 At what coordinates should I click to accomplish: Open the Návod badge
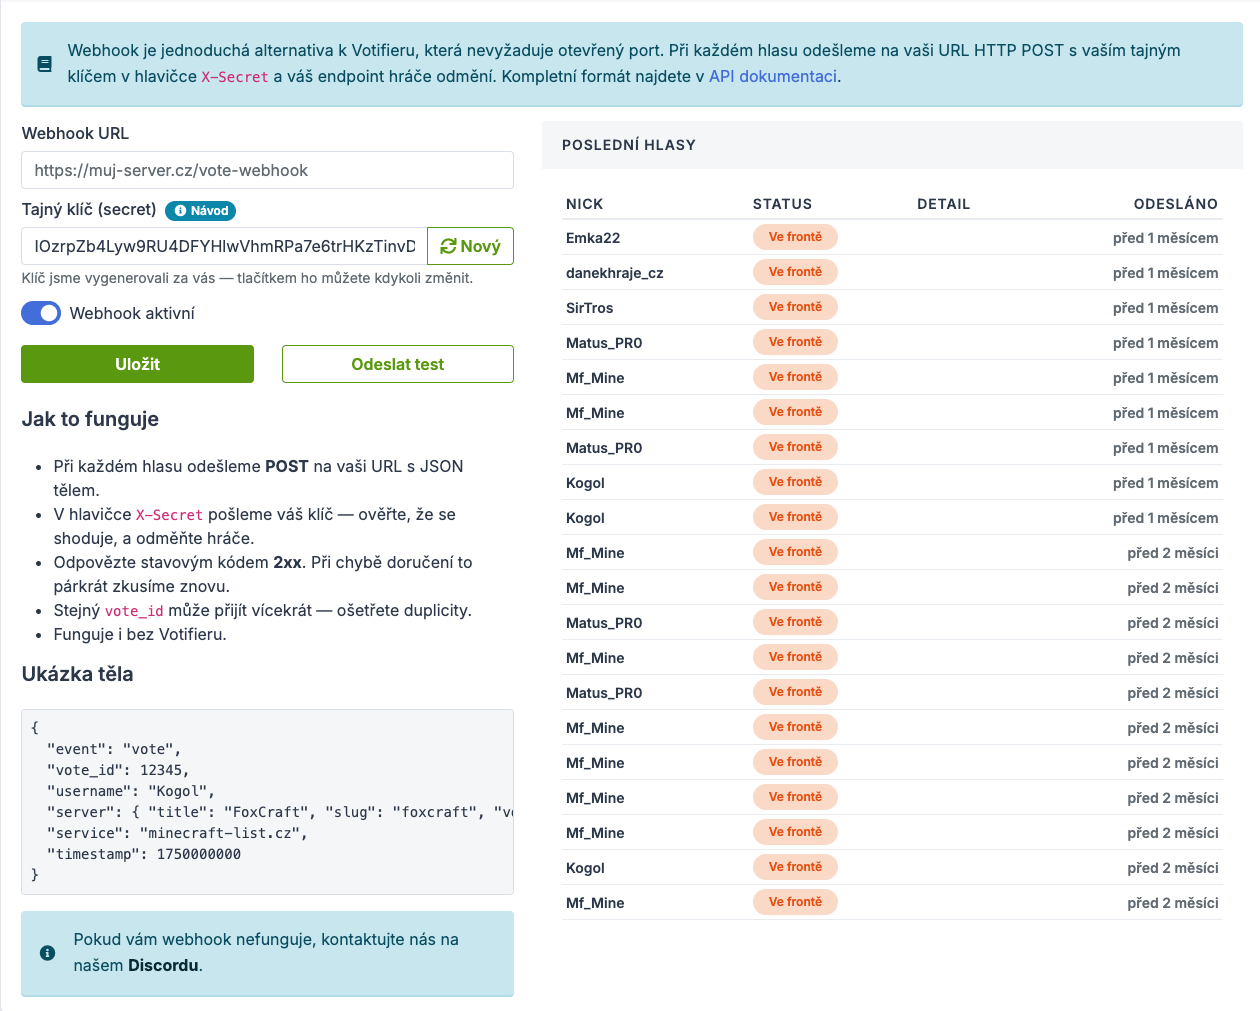point(200,211)
